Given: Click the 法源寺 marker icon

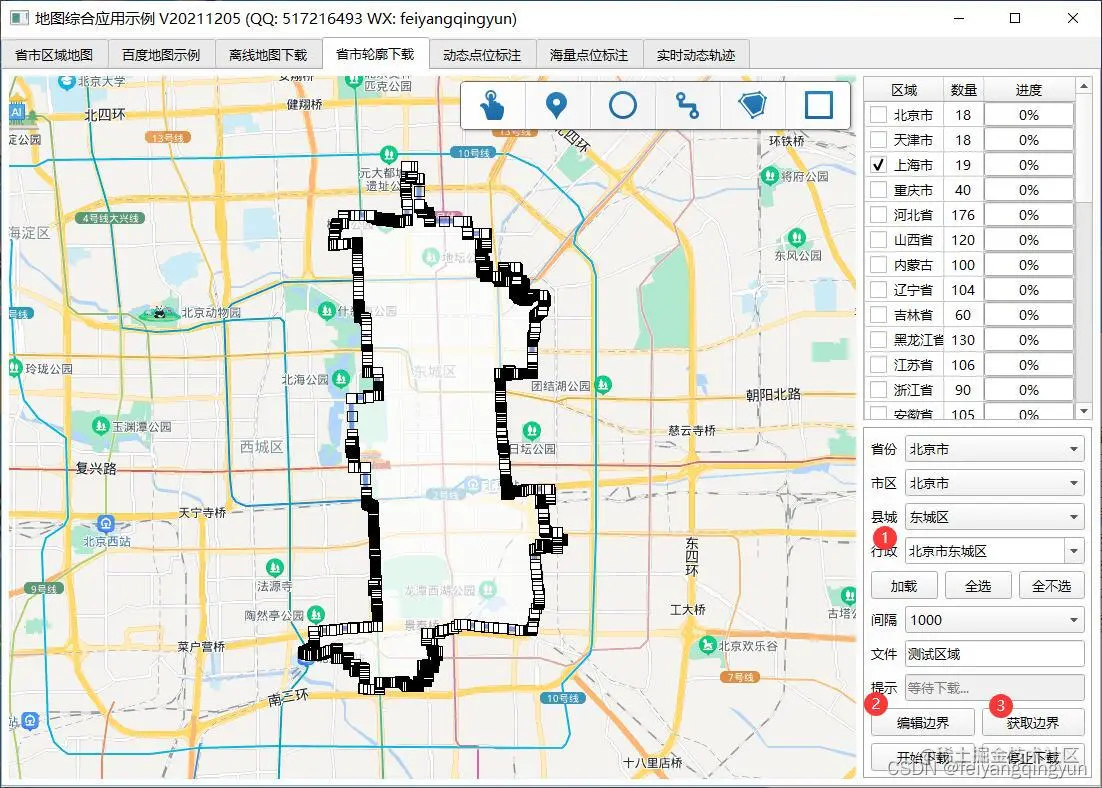Looking at the screenshot, I should (275, 567).
